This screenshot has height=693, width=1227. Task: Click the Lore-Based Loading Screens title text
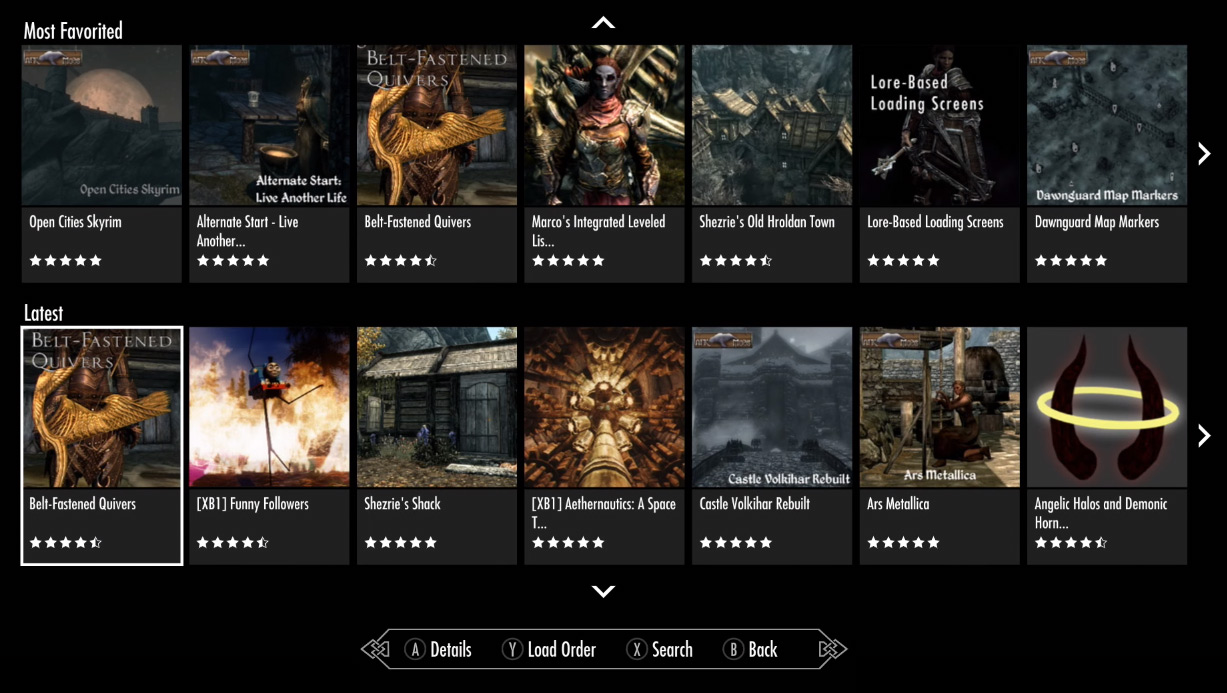tap(935, 222)
